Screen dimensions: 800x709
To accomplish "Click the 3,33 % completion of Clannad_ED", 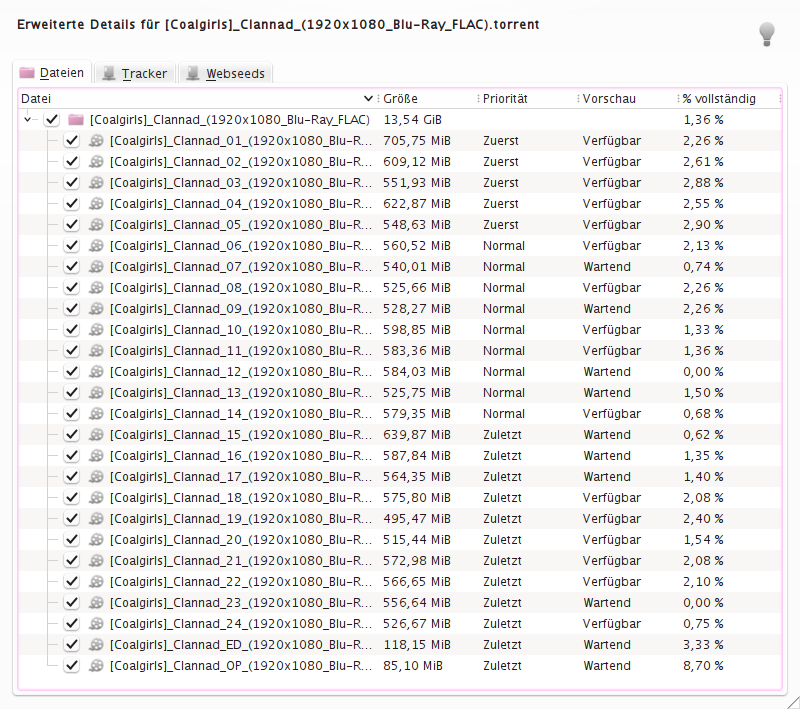I will [x=703, y=645].
